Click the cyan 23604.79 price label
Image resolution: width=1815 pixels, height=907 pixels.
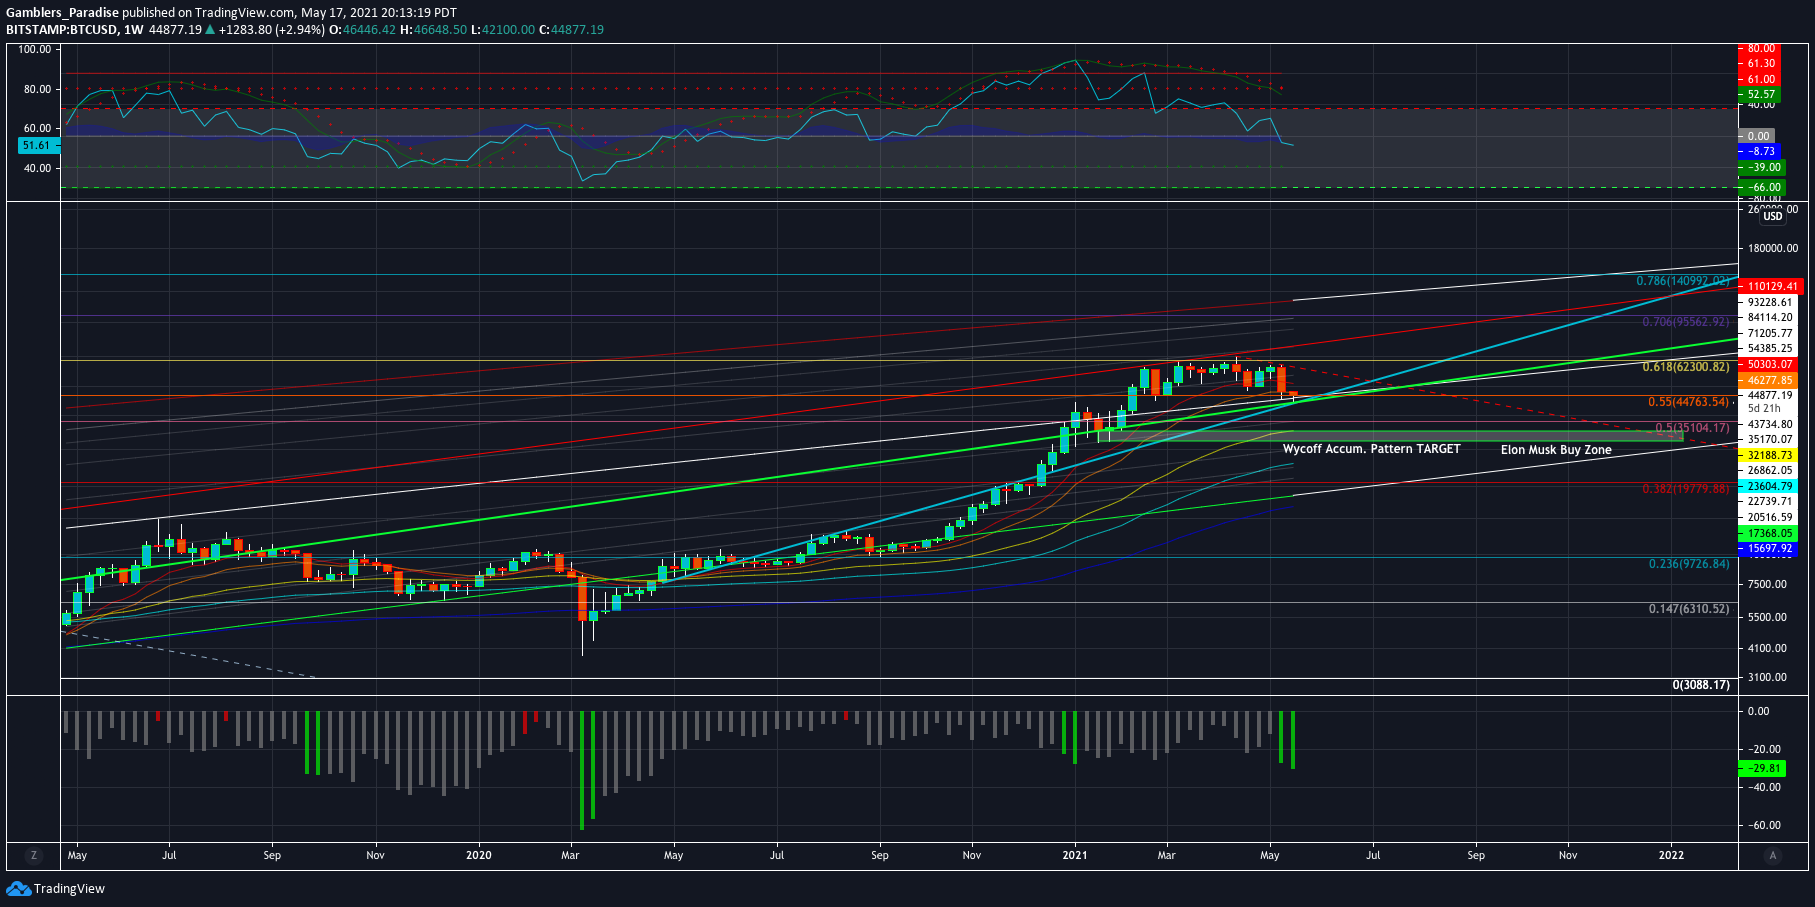click(x=1769, y=486)
